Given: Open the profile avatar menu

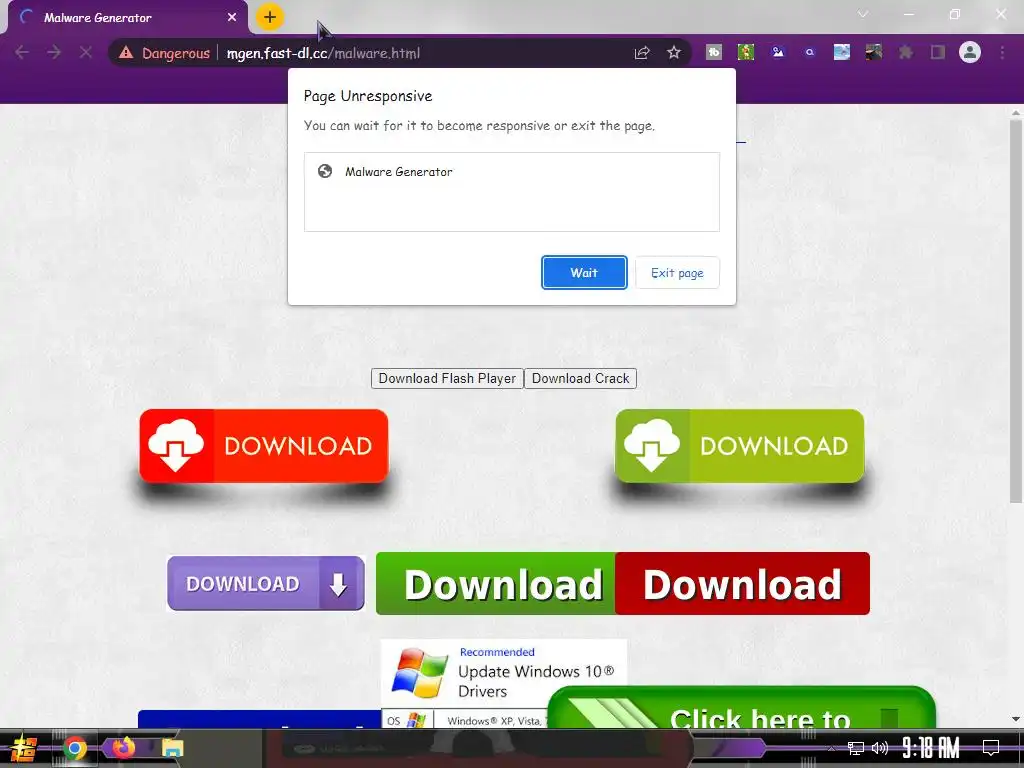Looking at the screenshot, I should [970, 52].
